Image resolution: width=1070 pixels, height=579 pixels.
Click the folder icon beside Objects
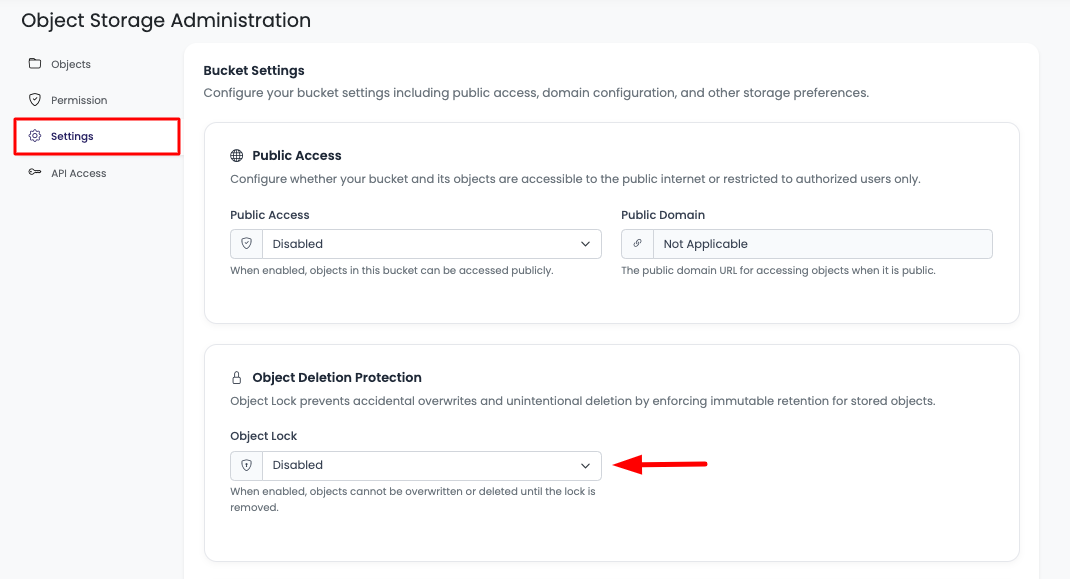coord(35,63)
